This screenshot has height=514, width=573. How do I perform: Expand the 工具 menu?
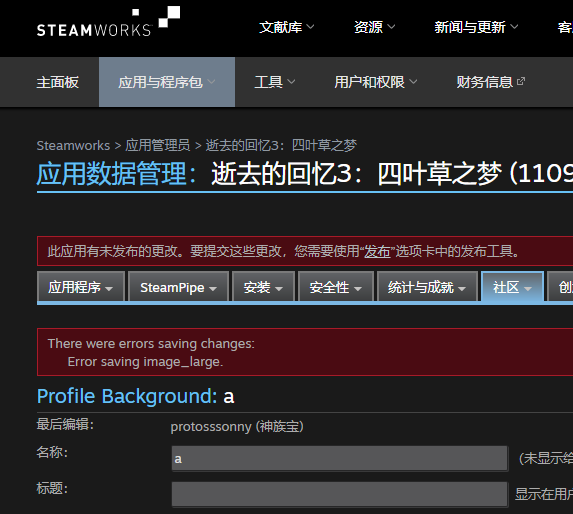(x=275, y=82)
